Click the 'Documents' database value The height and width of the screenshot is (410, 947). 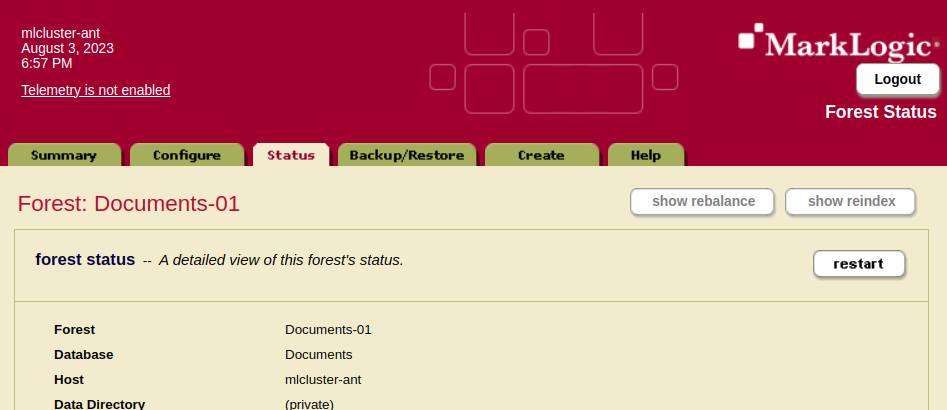click(318, 354)
